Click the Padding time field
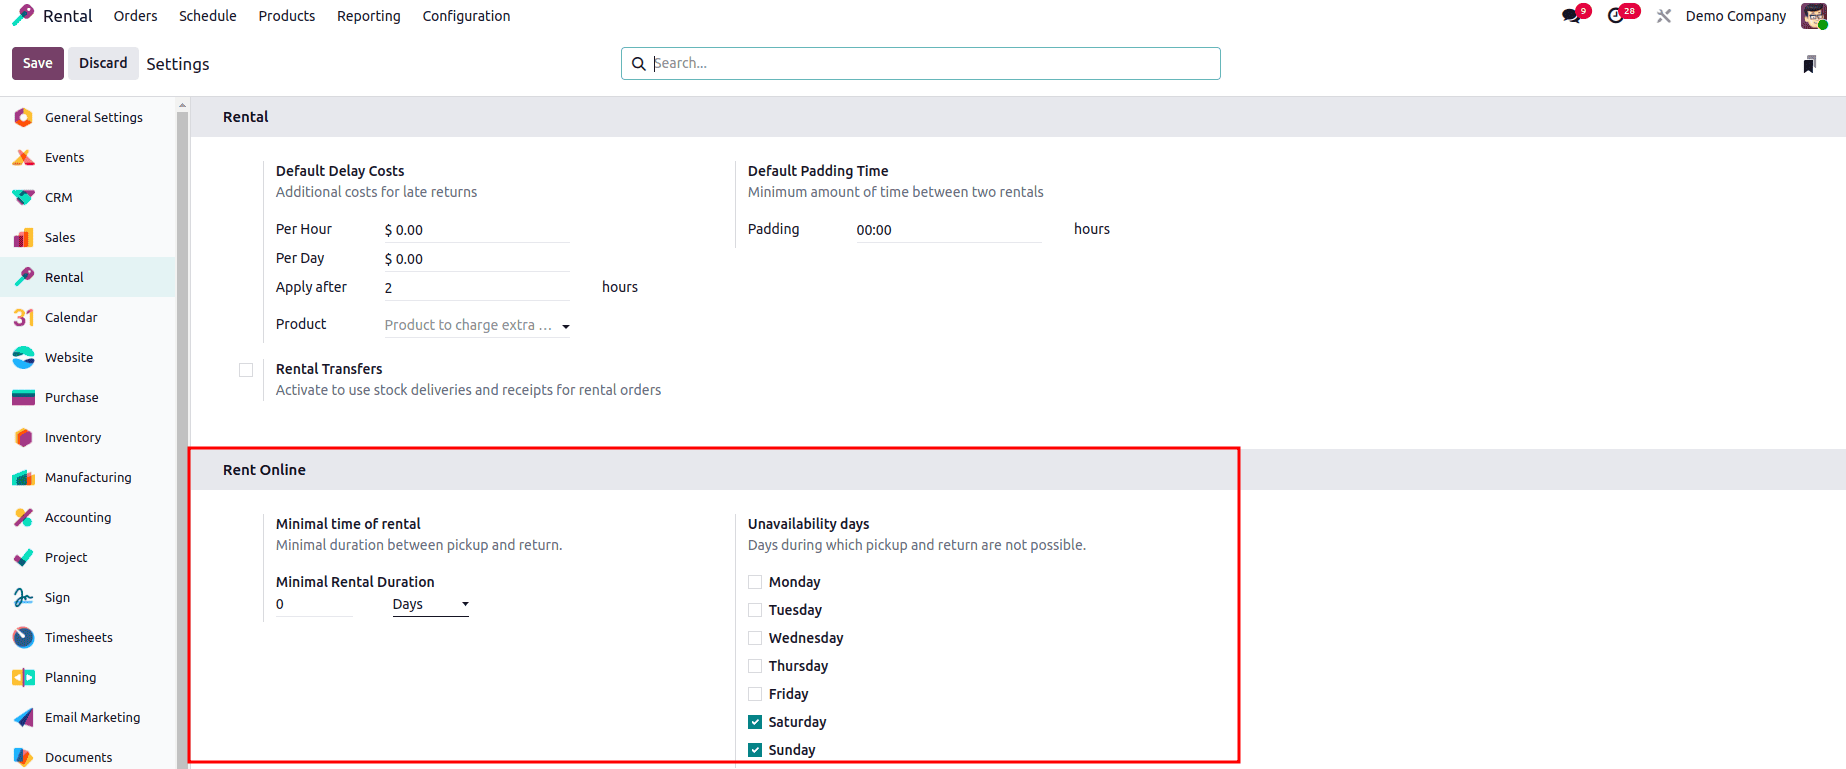The image size is (1846, 769). [949, 230]
